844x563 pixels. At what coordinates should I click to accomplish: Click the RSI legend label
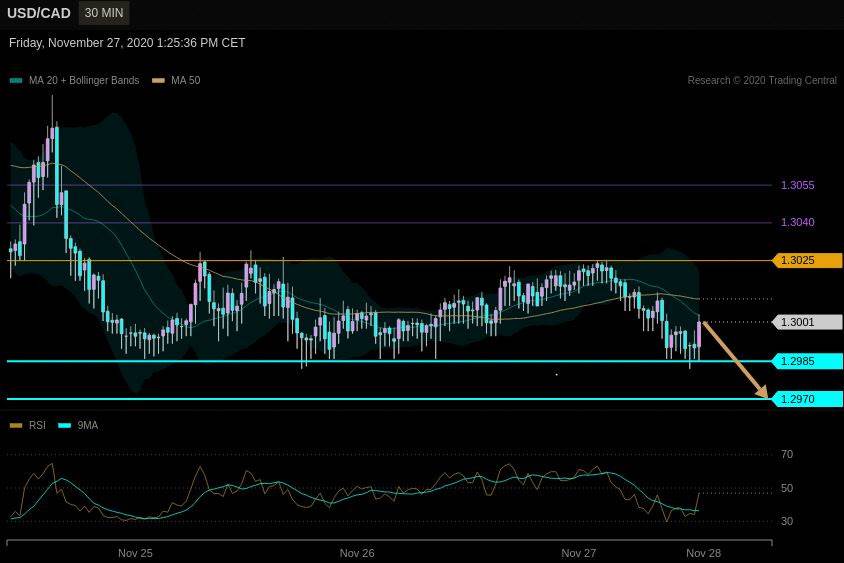tap(37, 426)
